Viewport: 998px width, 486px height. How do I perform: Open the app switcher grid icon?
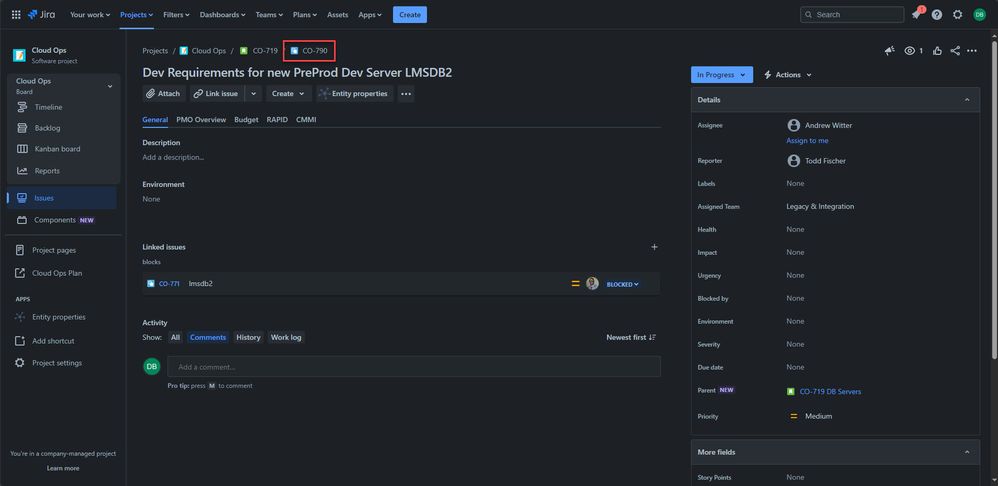tap(16, 15)
